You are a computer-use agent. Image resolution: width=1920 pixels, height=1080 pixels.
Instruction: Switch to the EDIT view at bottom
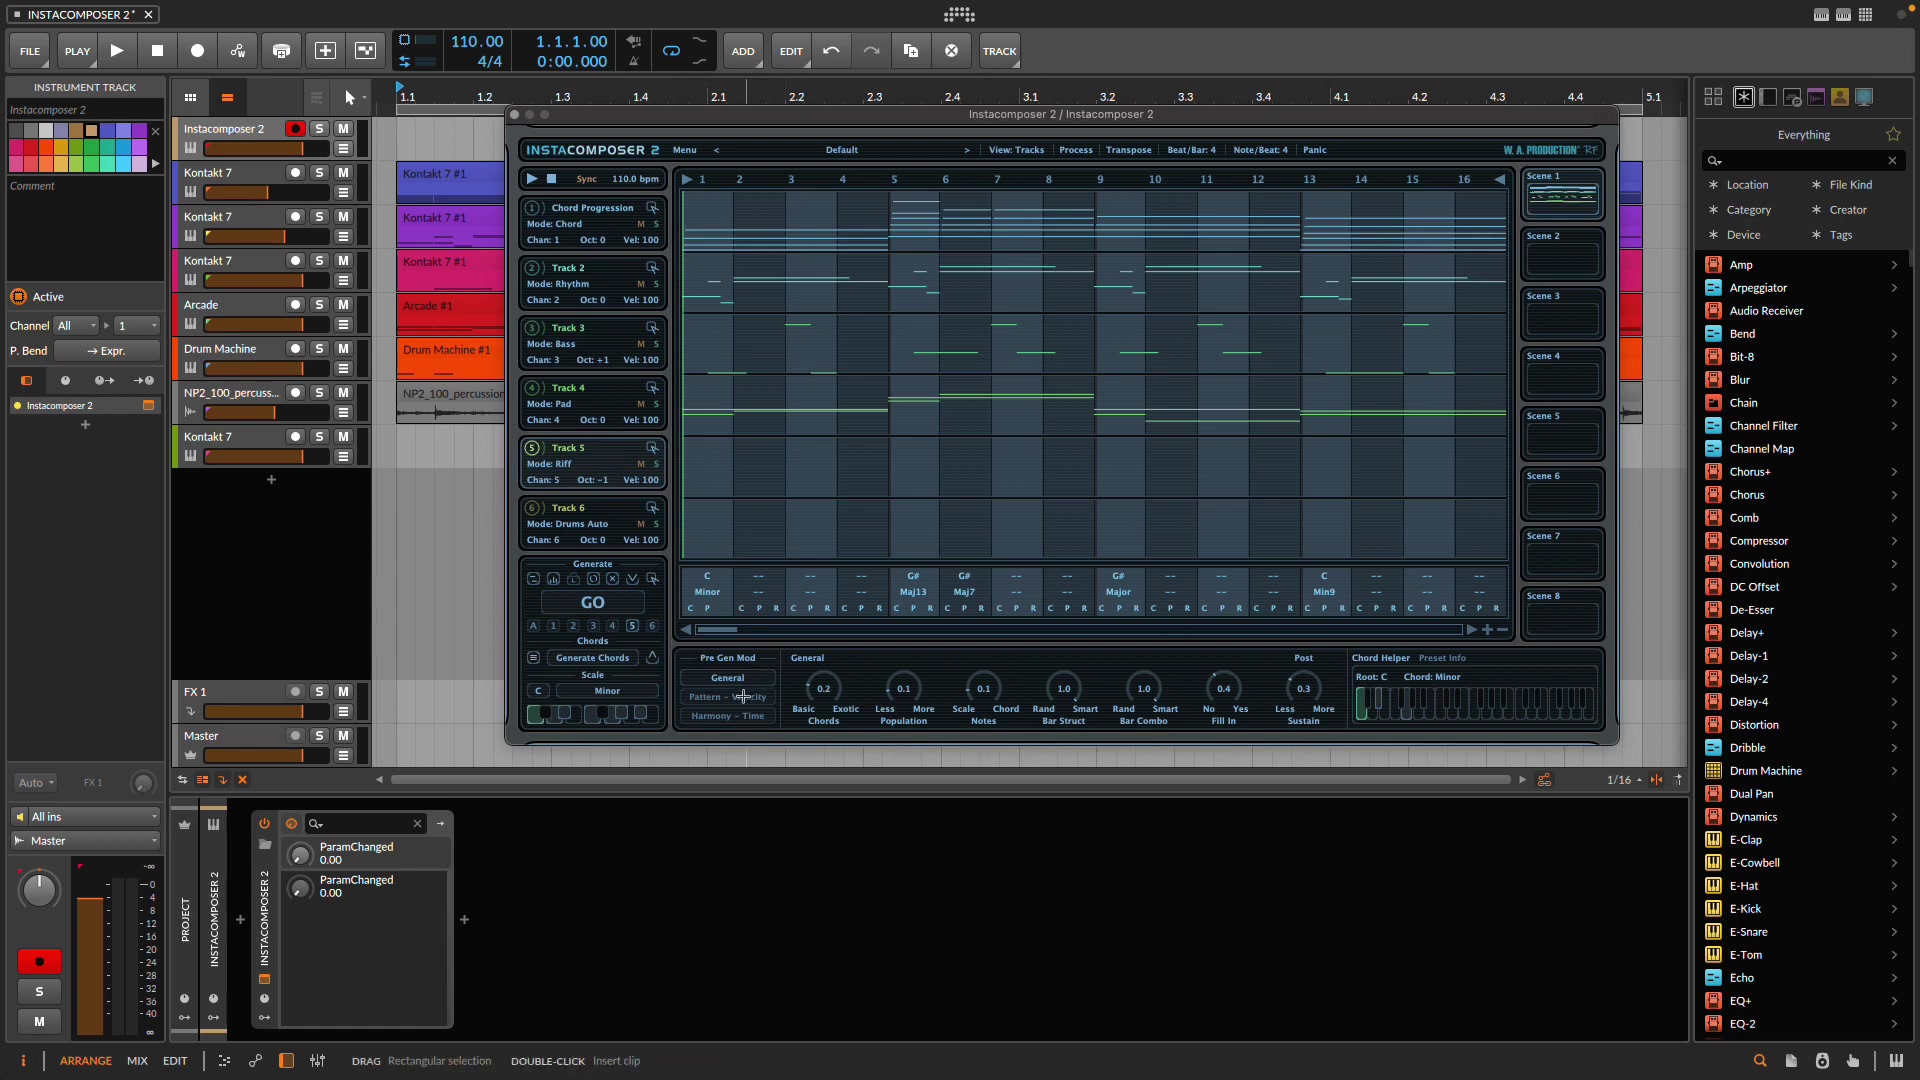pos(175,1061)
